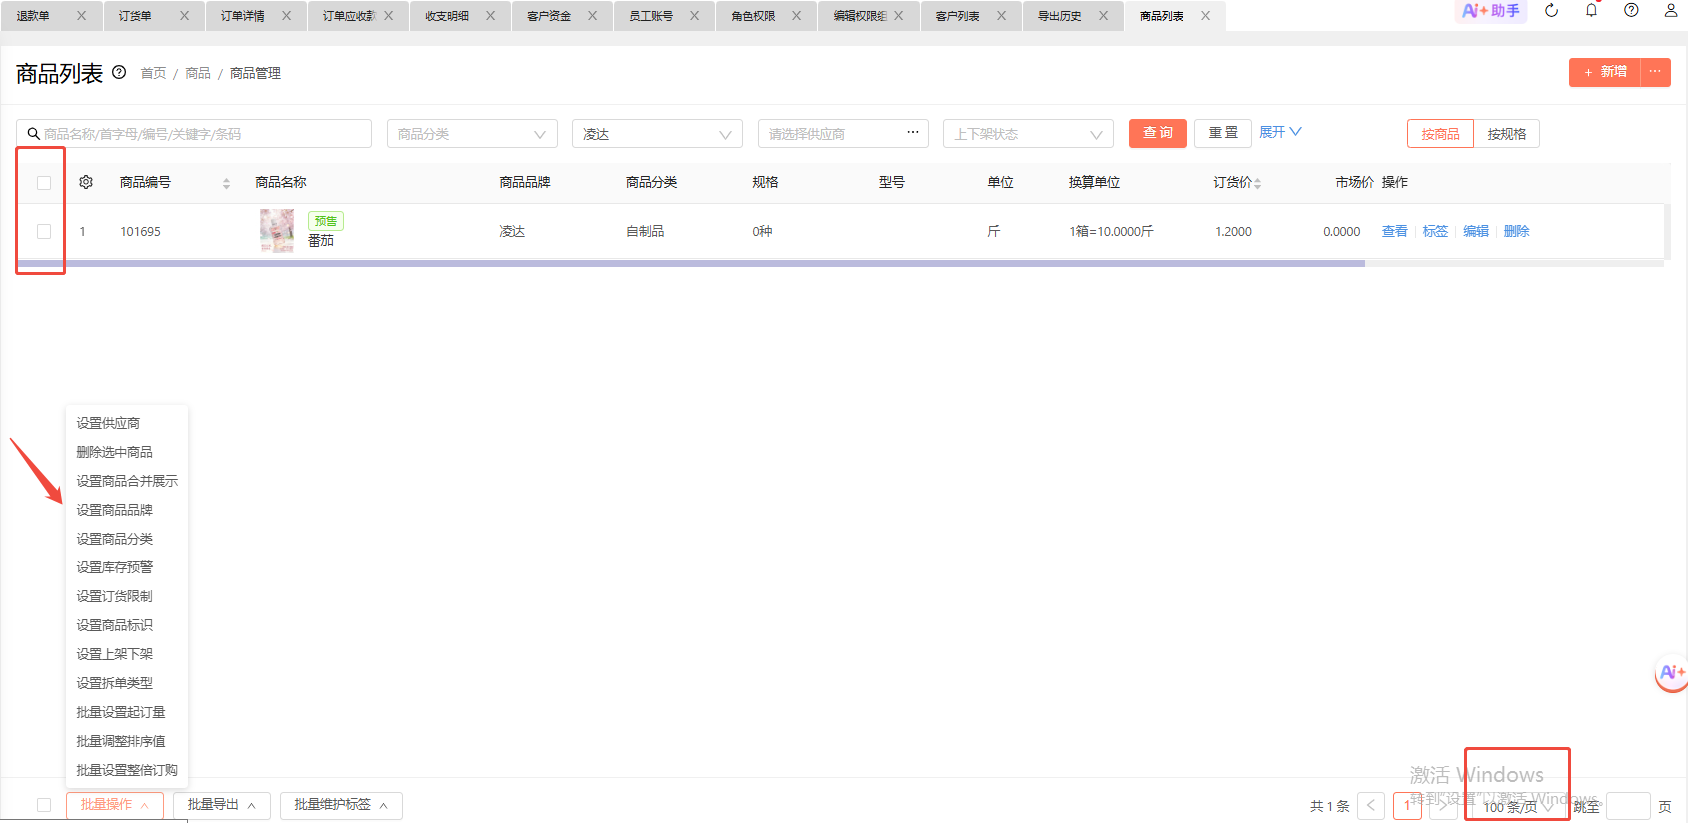The width and height of the screenshot is (1688, 823).
Task: Click the 查询 search button
Action: 1158,133
